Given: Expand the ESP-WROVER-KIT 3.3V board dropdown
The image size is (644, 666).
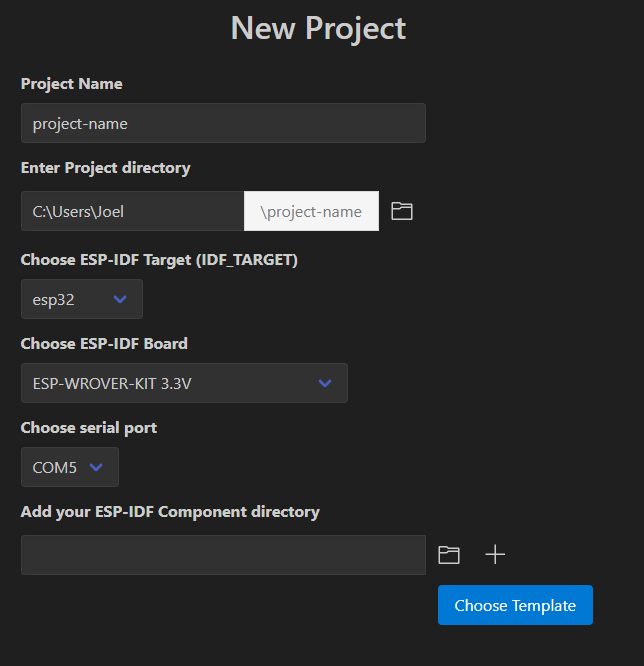Looking at the screenshot, I should coord(183,383).
